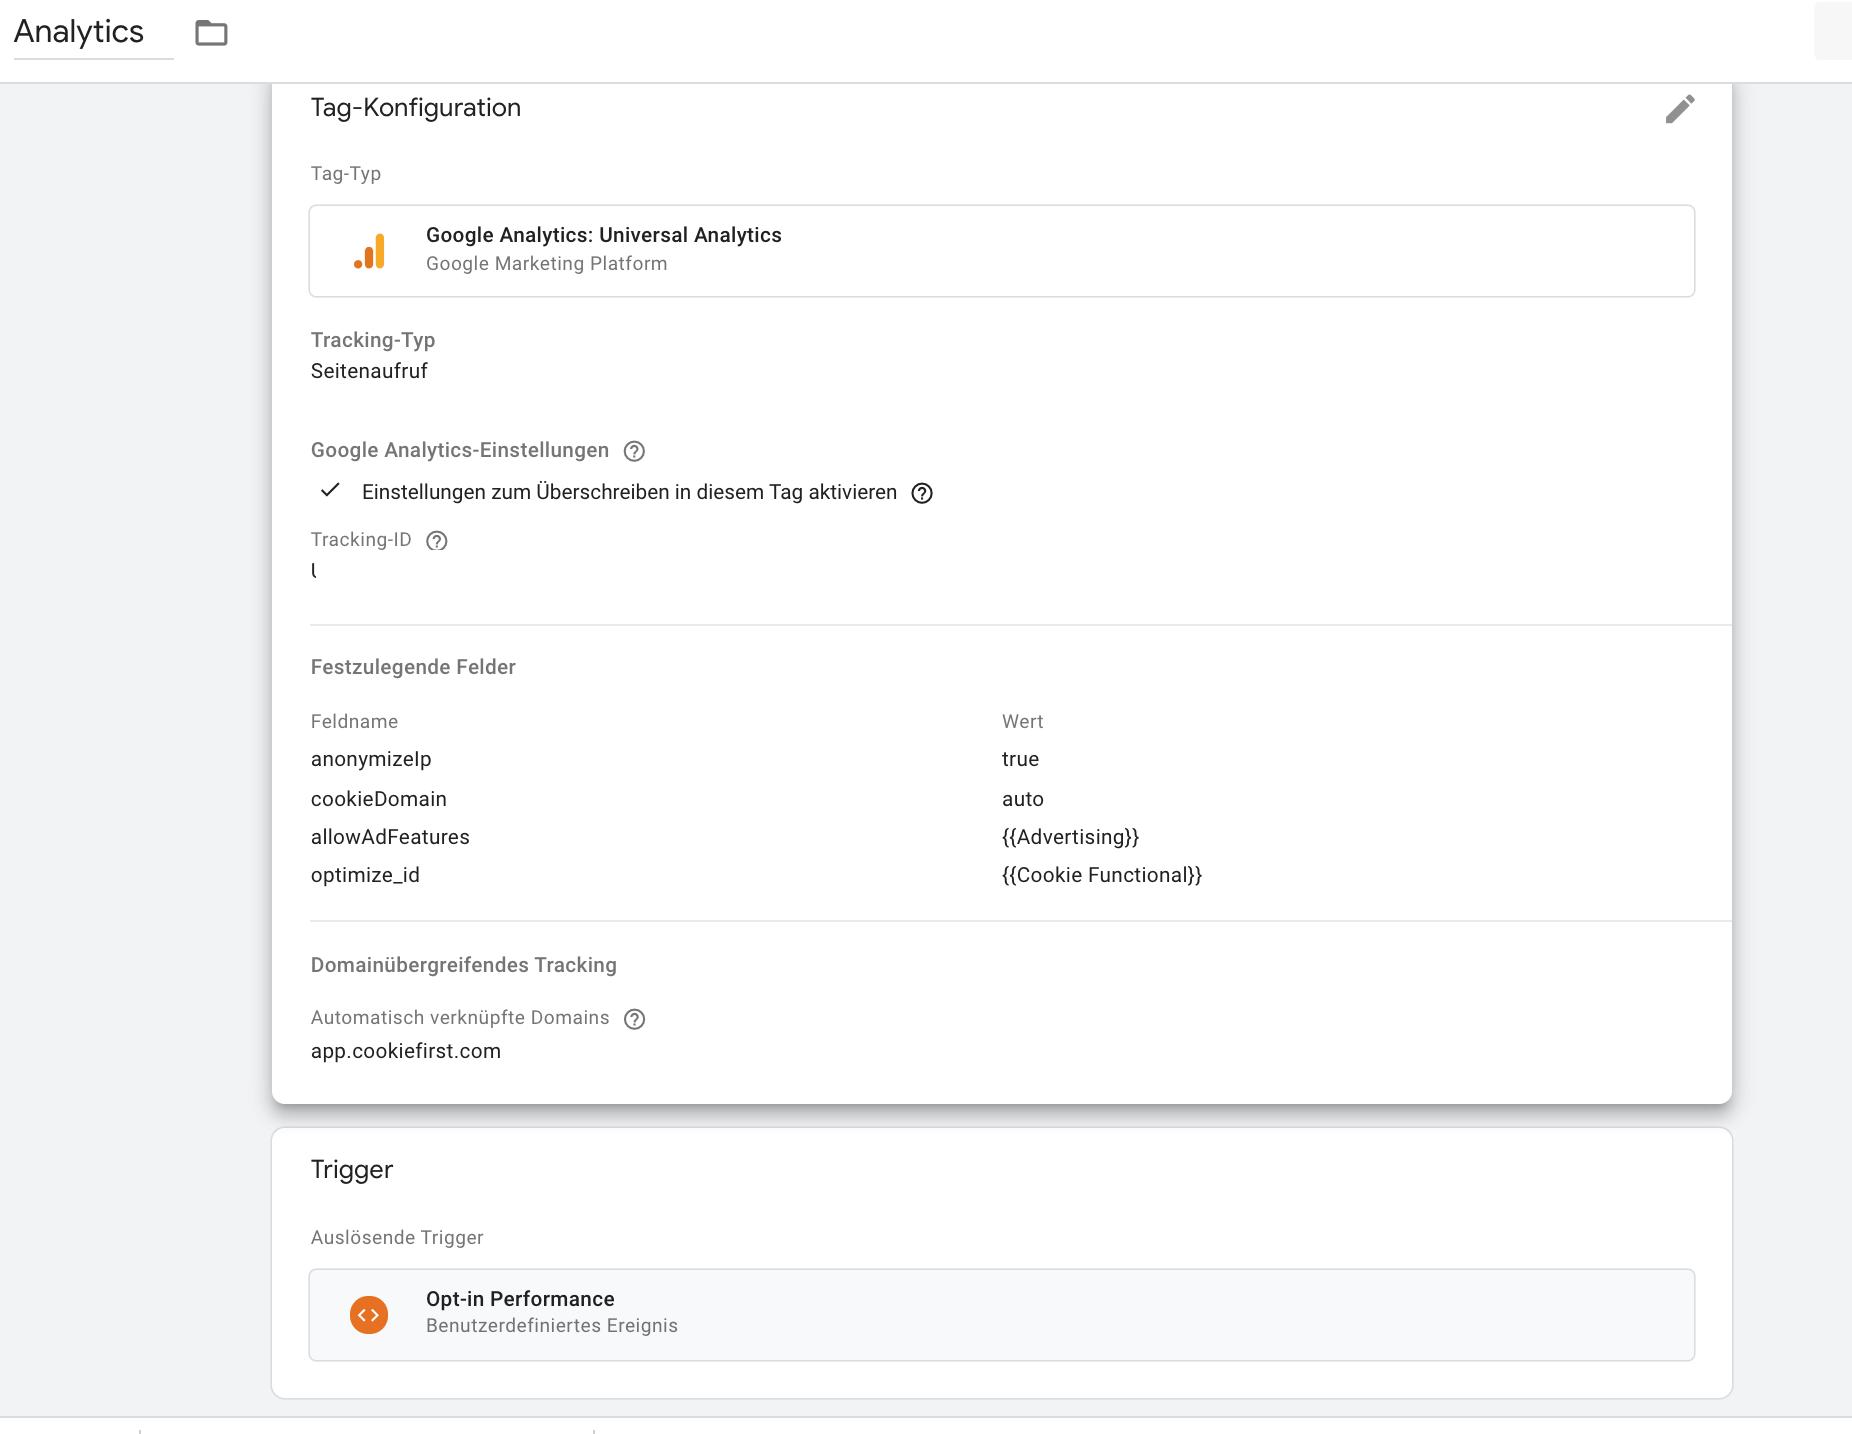Toggle Einstellungen zum Überschreiben checkmark
Image resolution: width=1852 pixels, height=1434 pixels.
(x=330, y=491)
